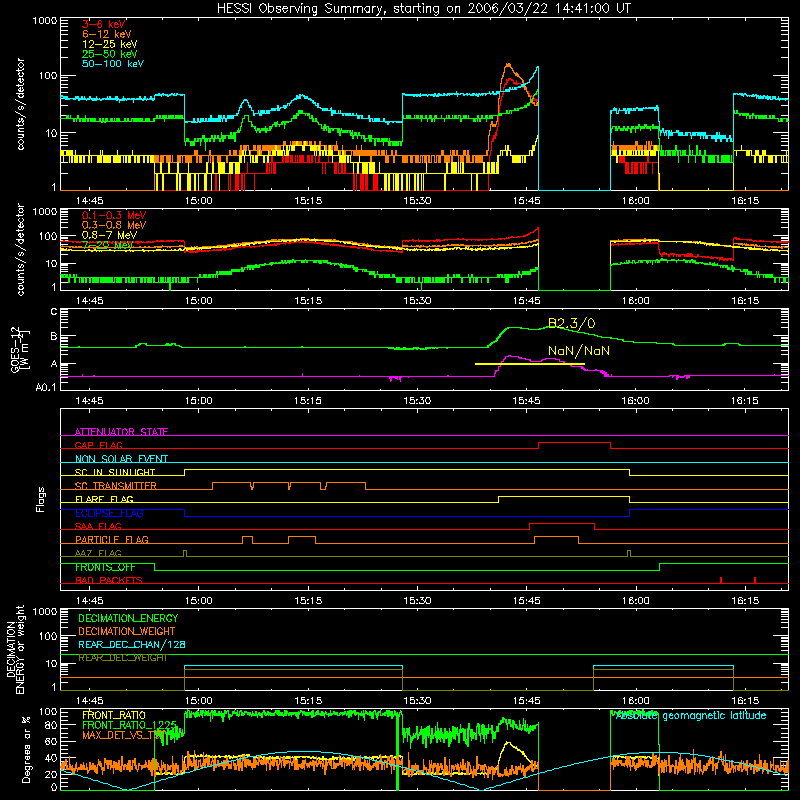Click the DECIMATION_WEIGHT legend label
Image resolution: width=800 pixels, height=800 pixels.
(x=127, y=631)
